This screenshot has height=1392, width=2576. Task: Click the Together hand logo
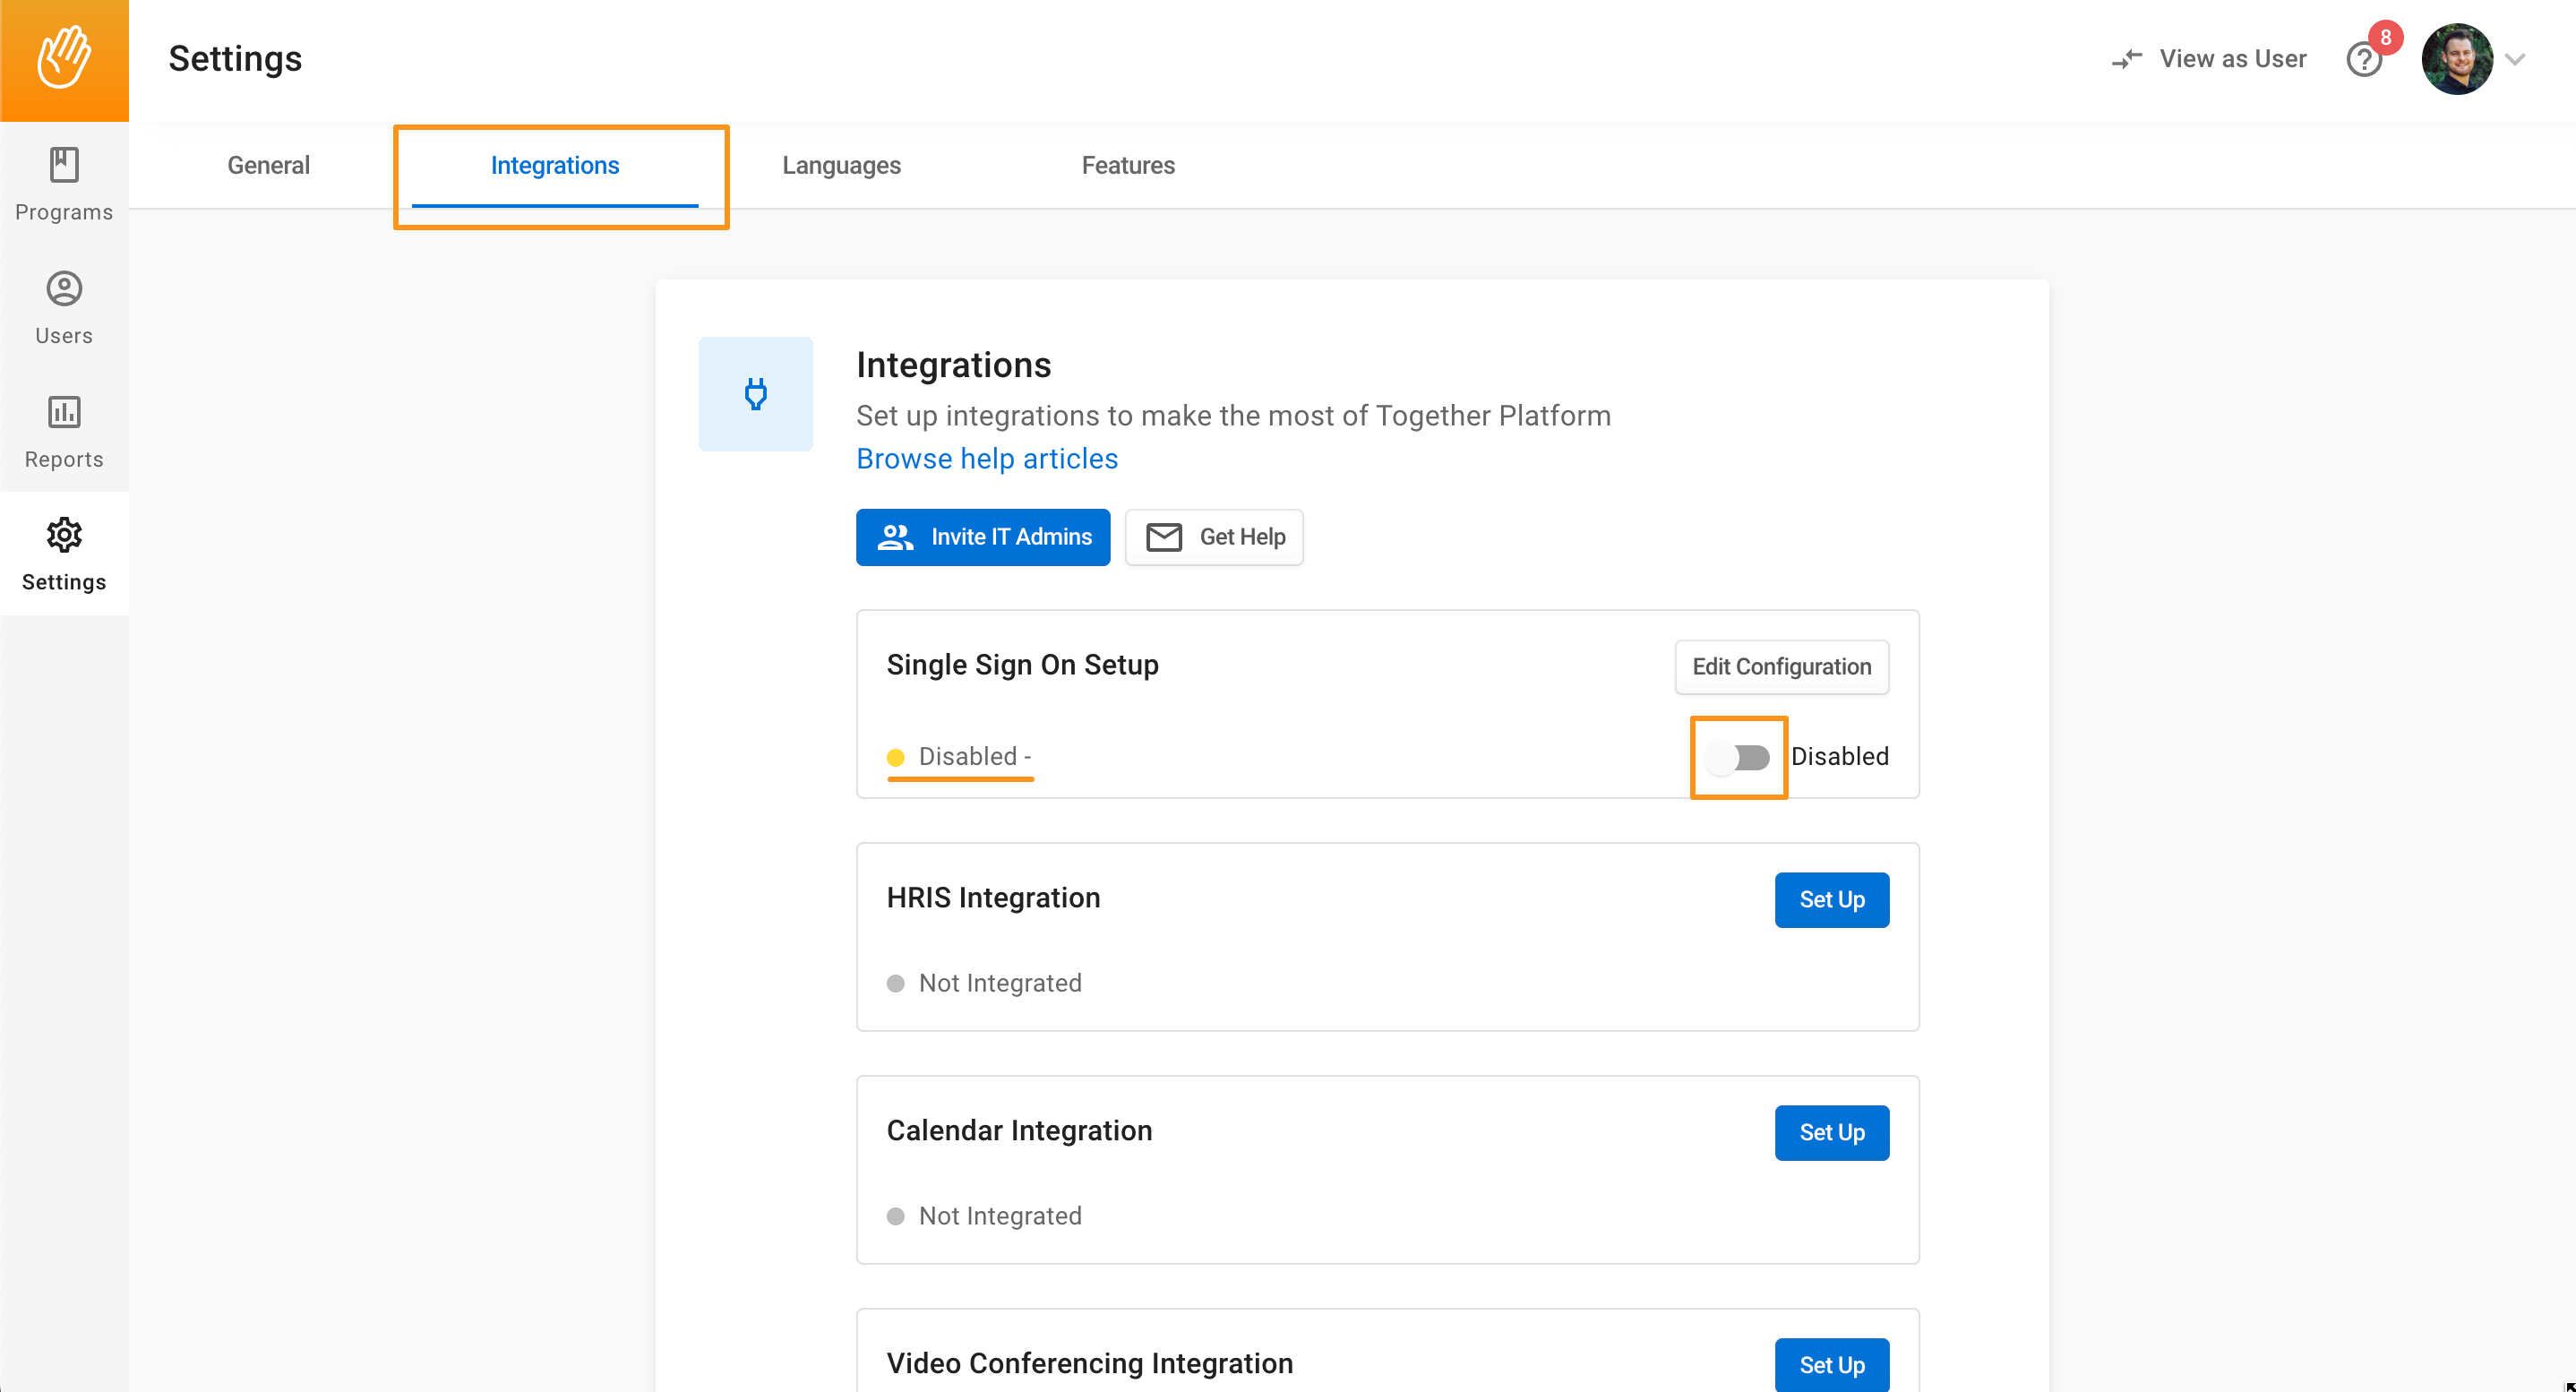(x=64, y=58)
